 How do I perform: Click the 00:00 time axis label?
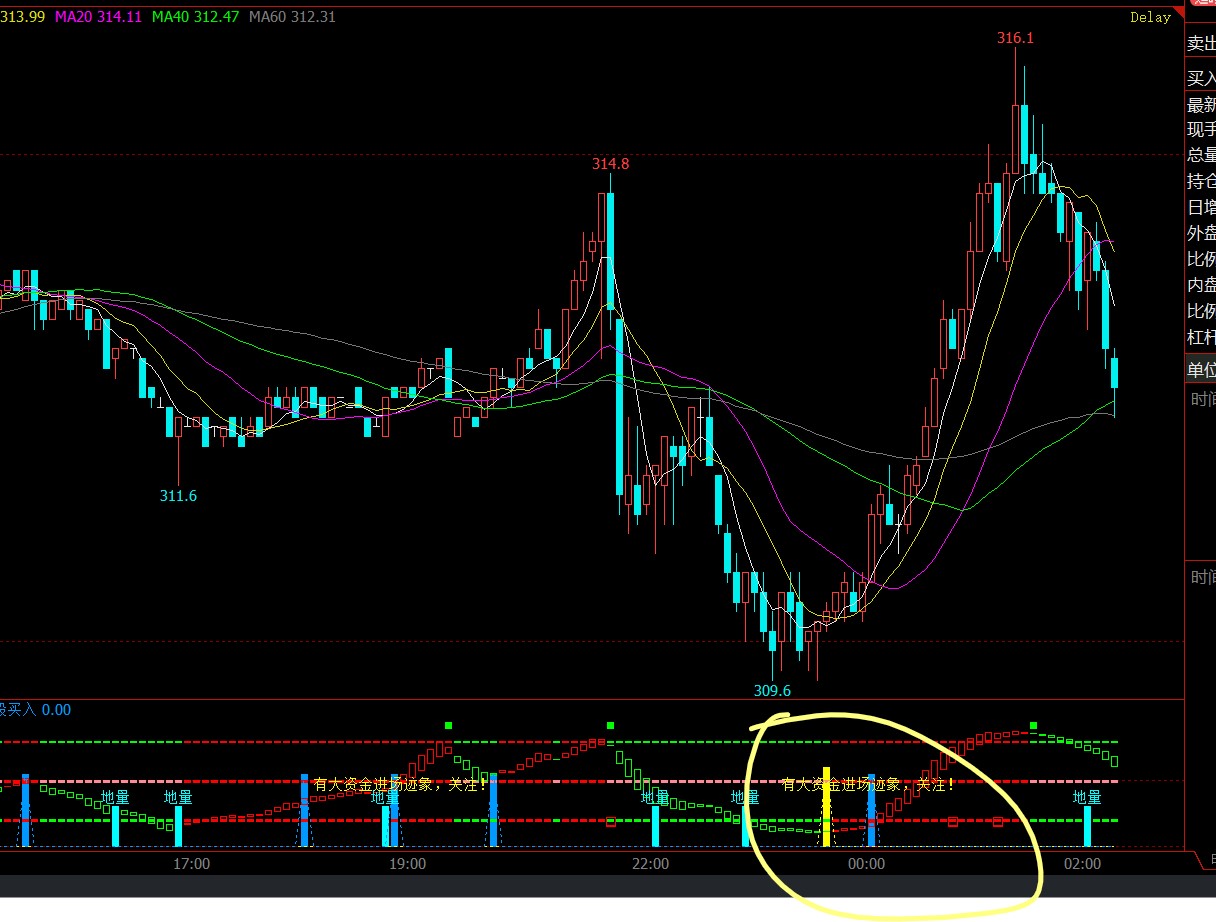(x=866, y=863)
